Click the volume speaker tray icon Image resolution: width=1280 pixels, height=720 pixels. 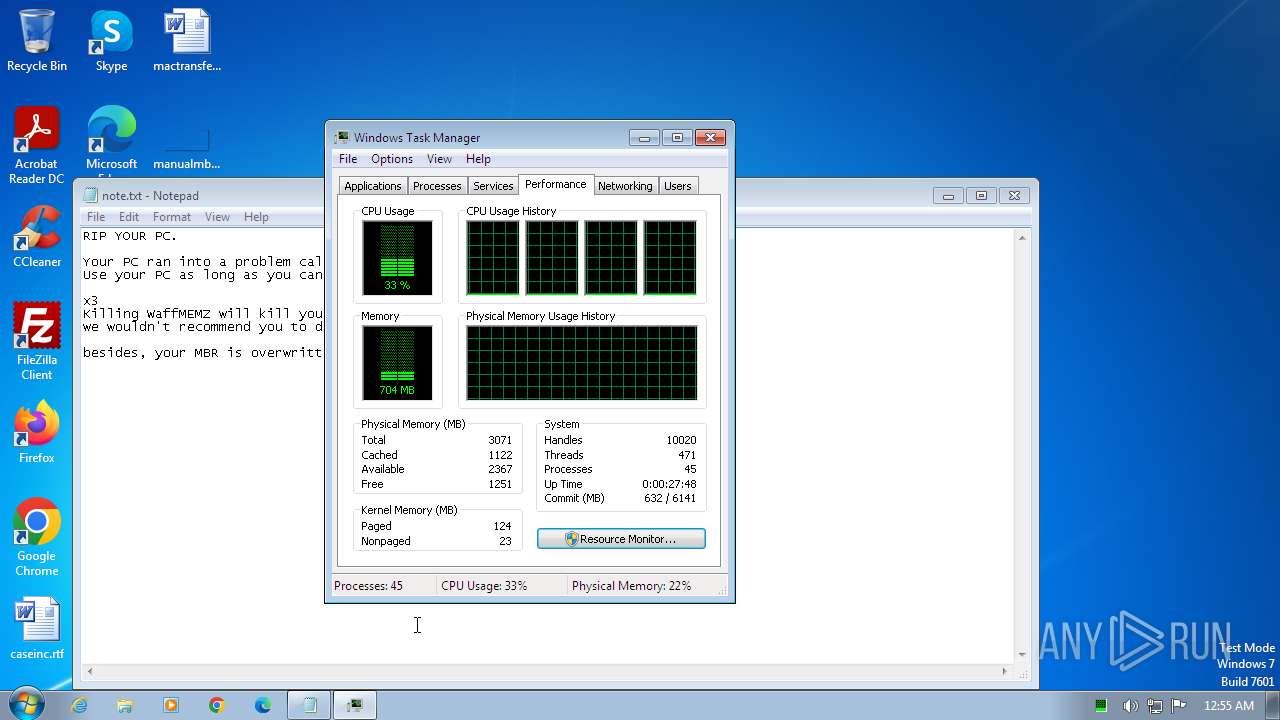pyautogui.click(x=1130, y=705)
